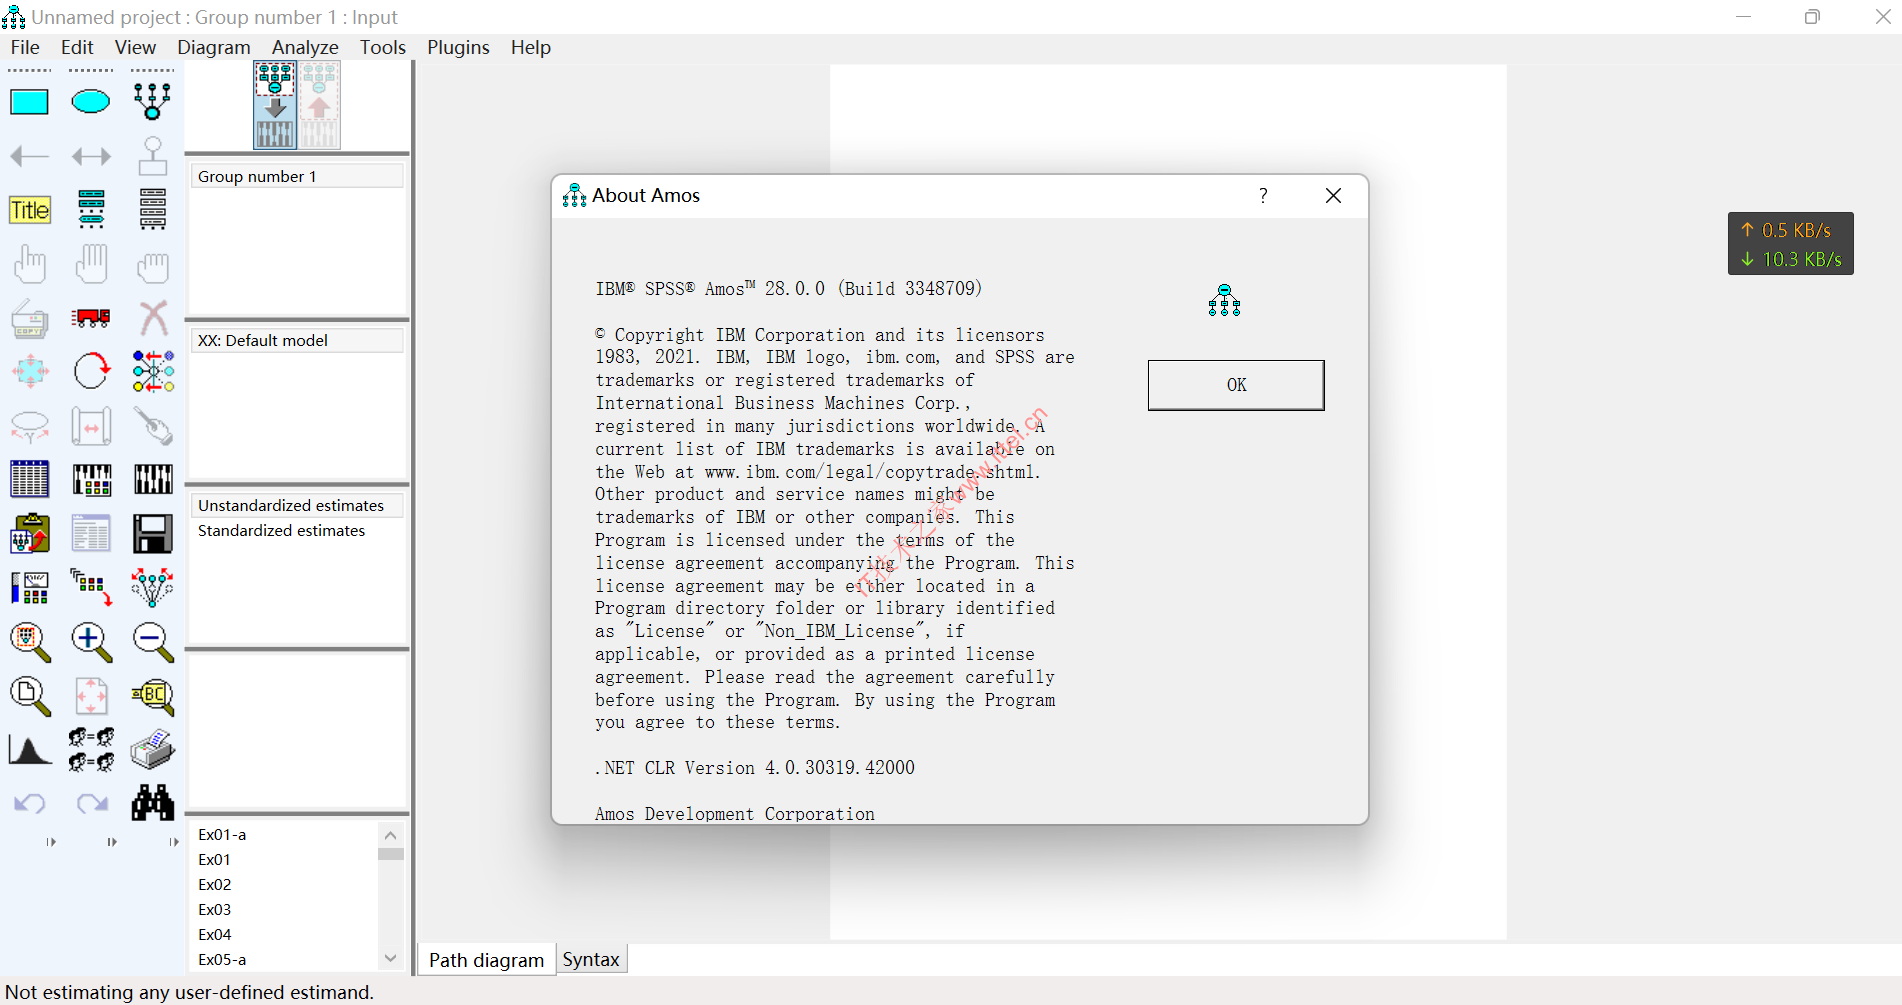The width and height of the screenshot is (1902, 1005).
Task: Click the undo arrow icon
Action: pos(29,803)
